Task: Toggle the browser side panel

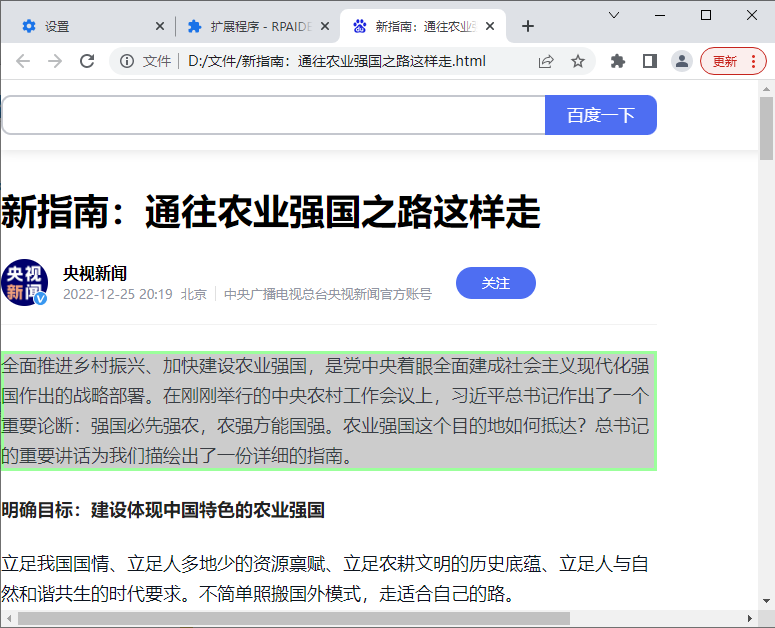Action: tap(650, 61)
